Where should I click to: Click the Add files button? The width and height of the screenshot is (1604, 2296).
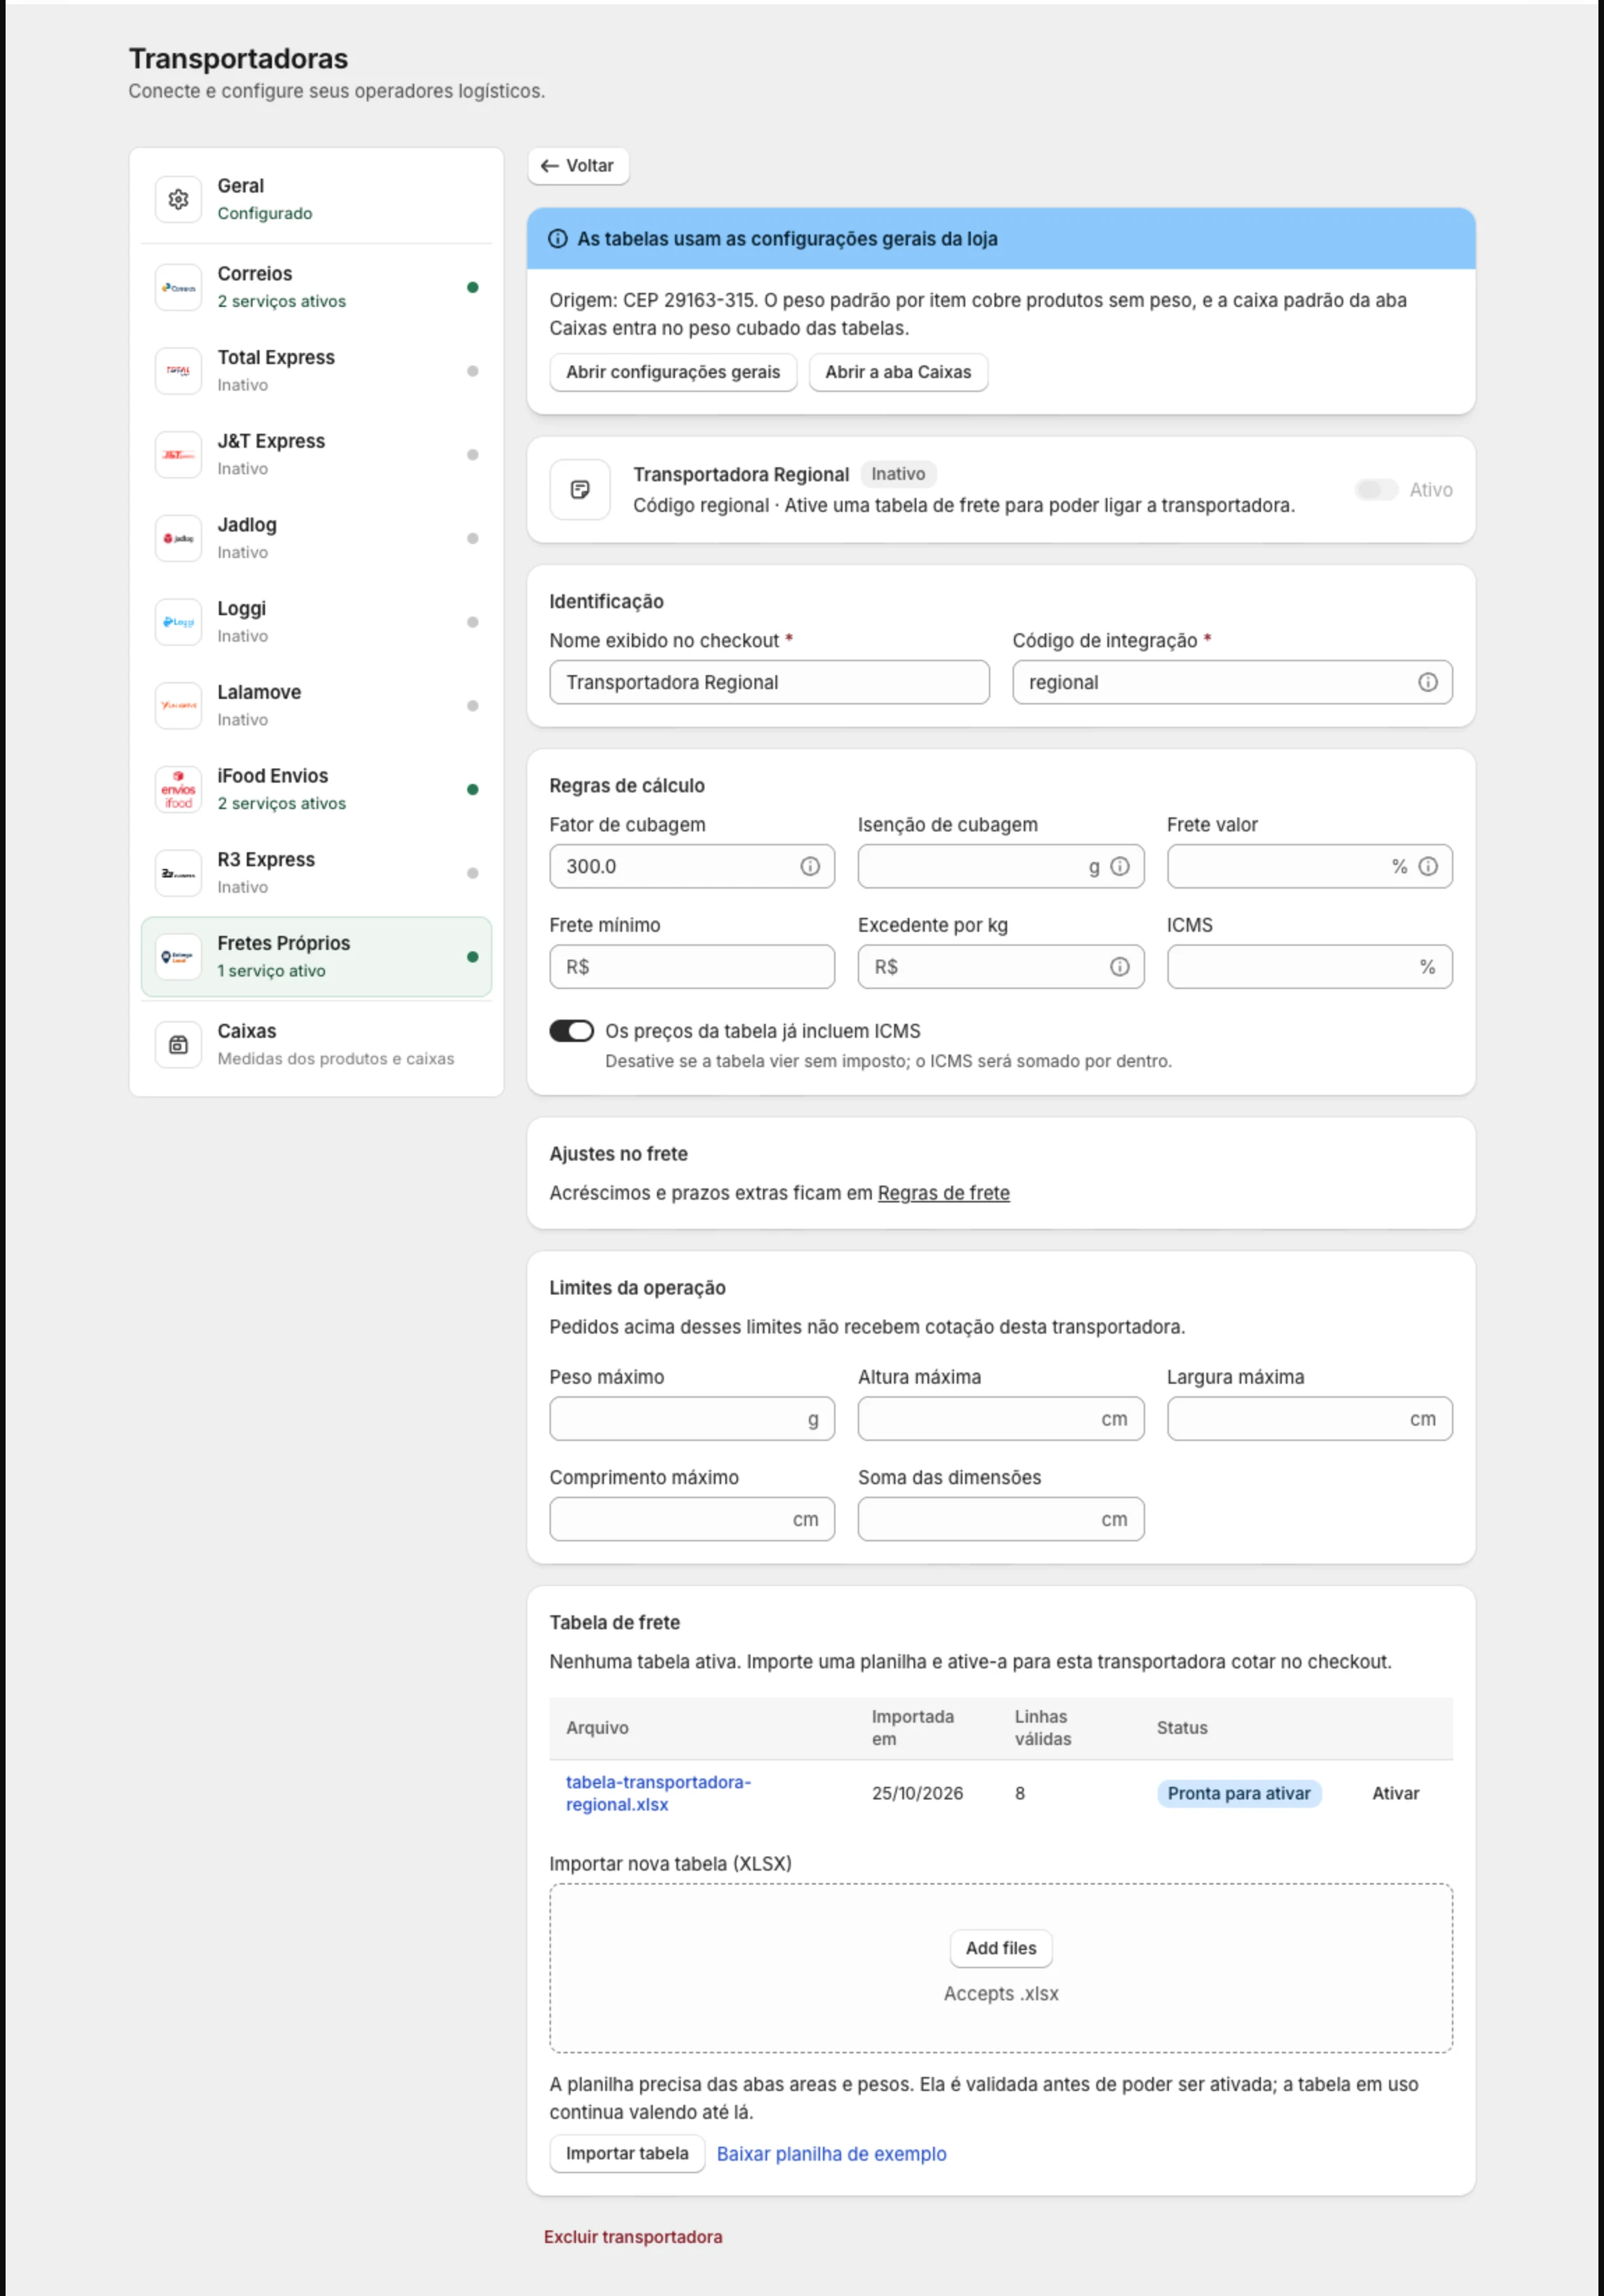pos(1001,1948)
